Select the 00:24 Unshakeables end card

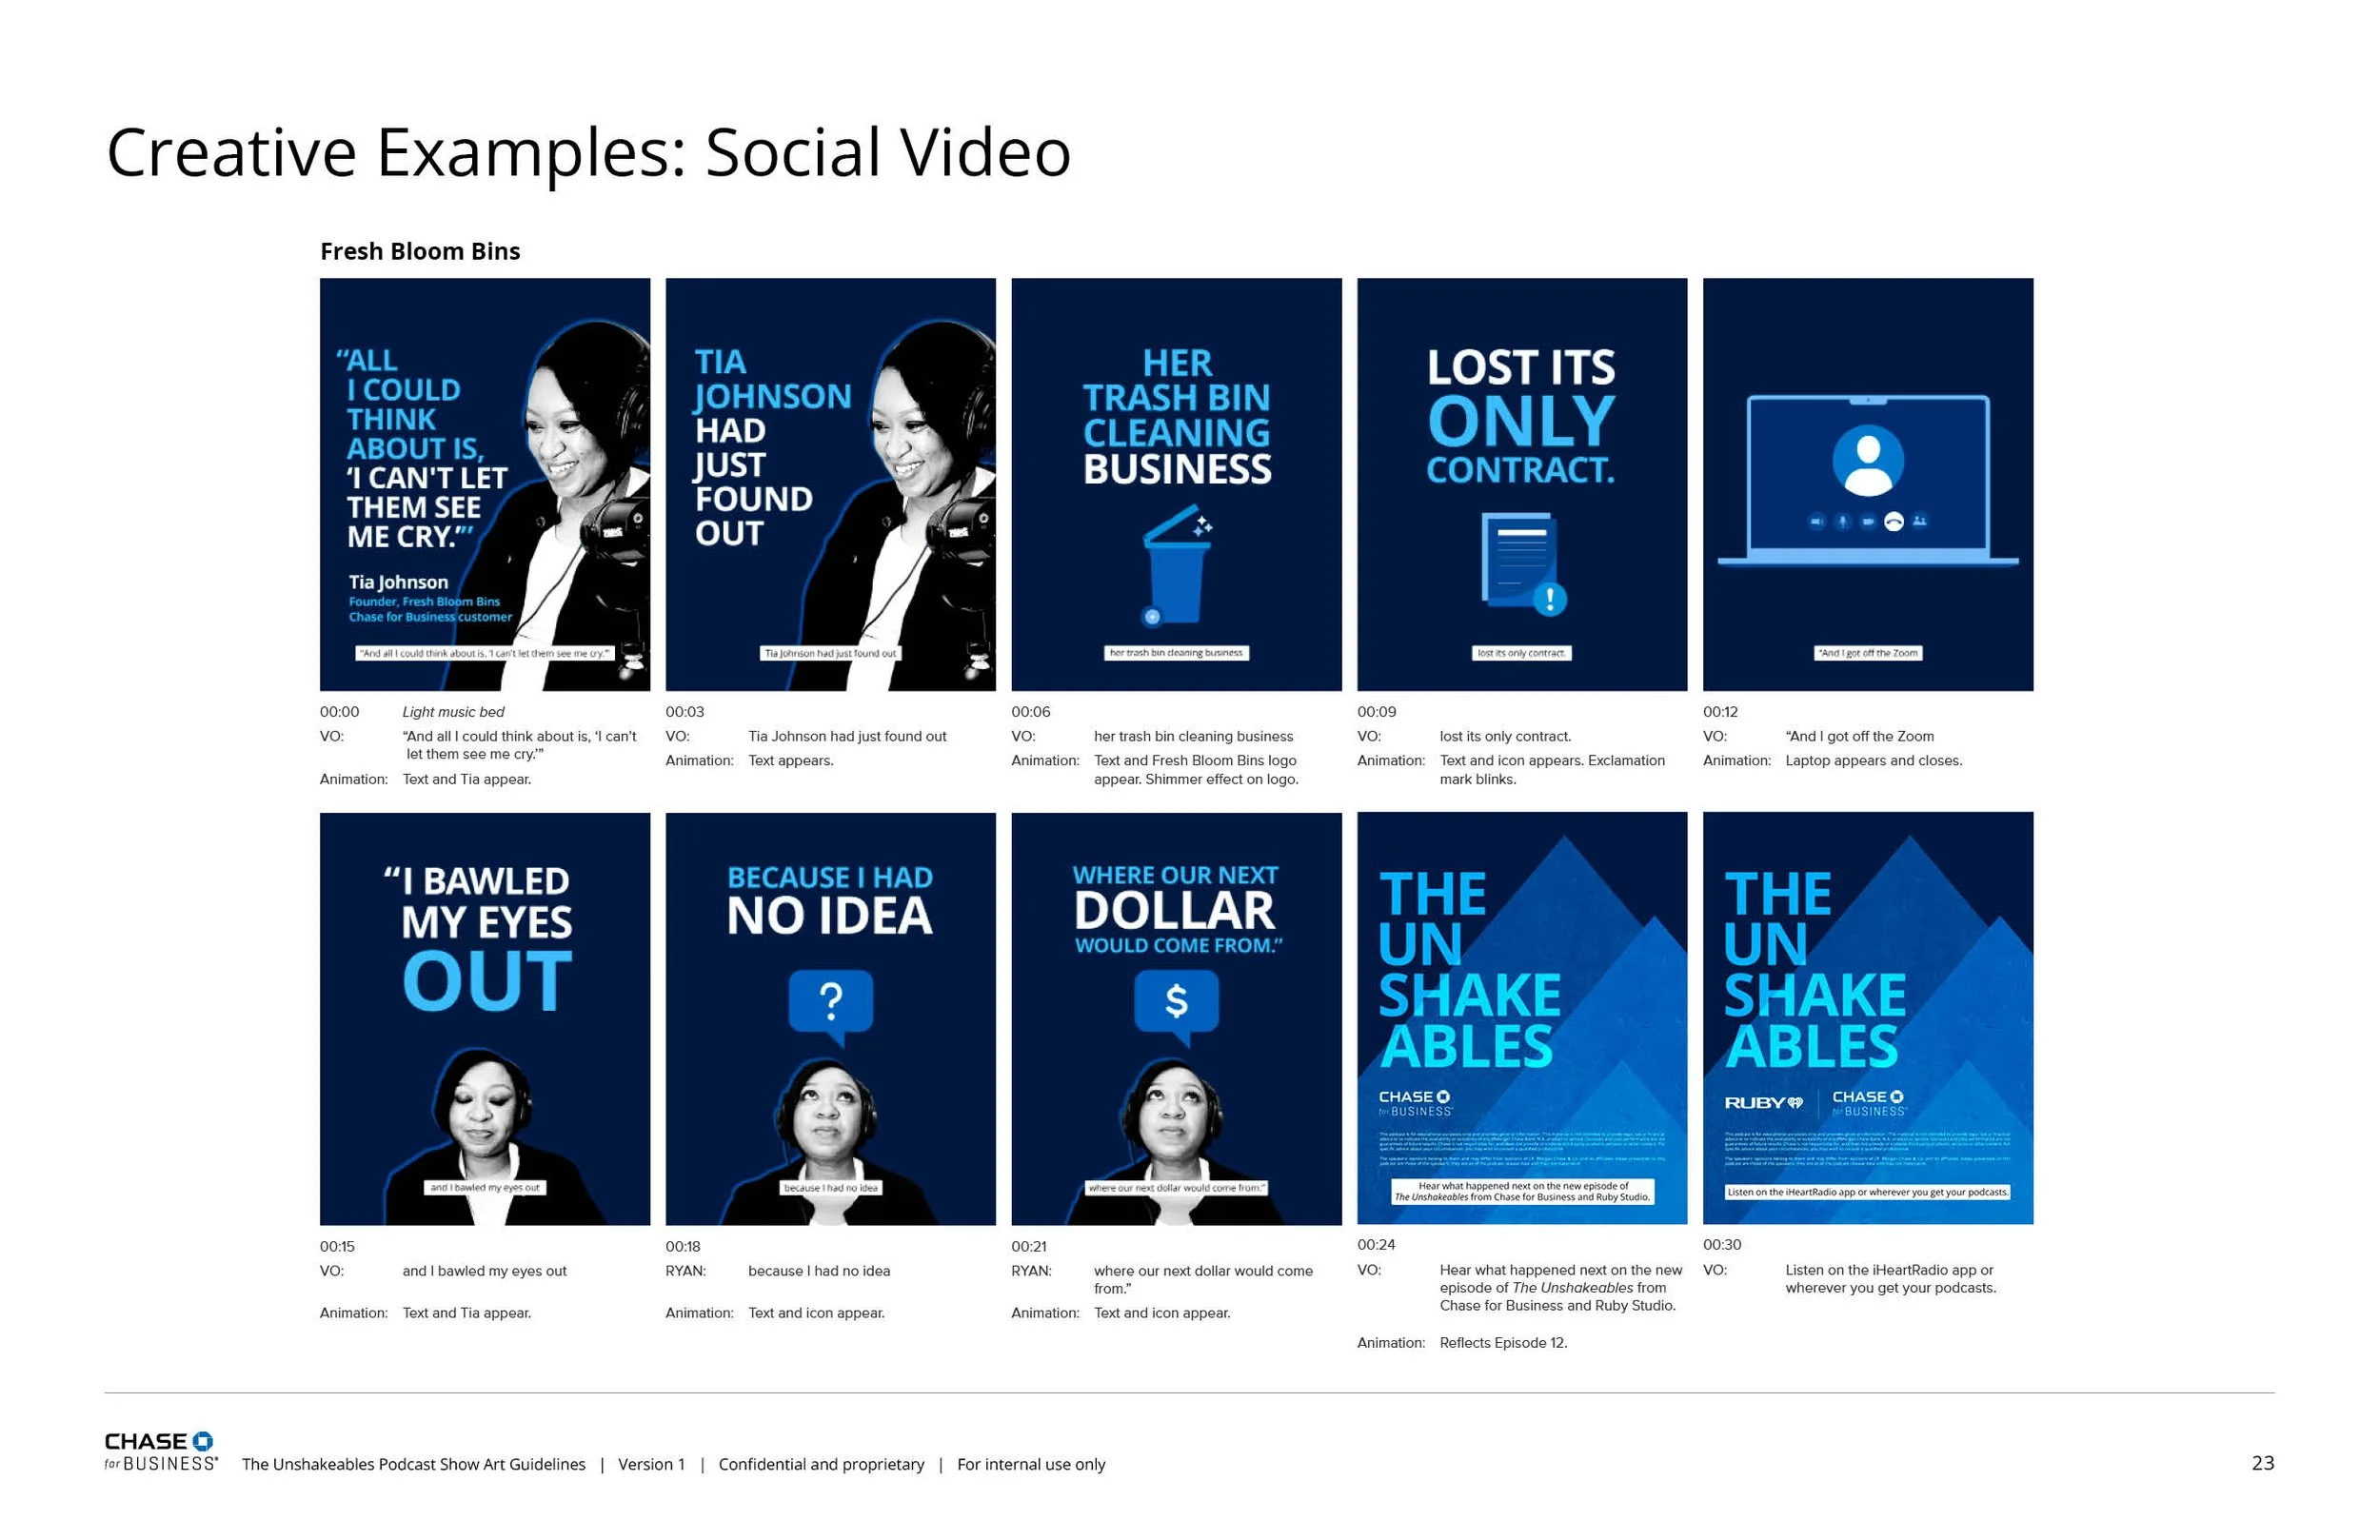pos(1521,1018)
